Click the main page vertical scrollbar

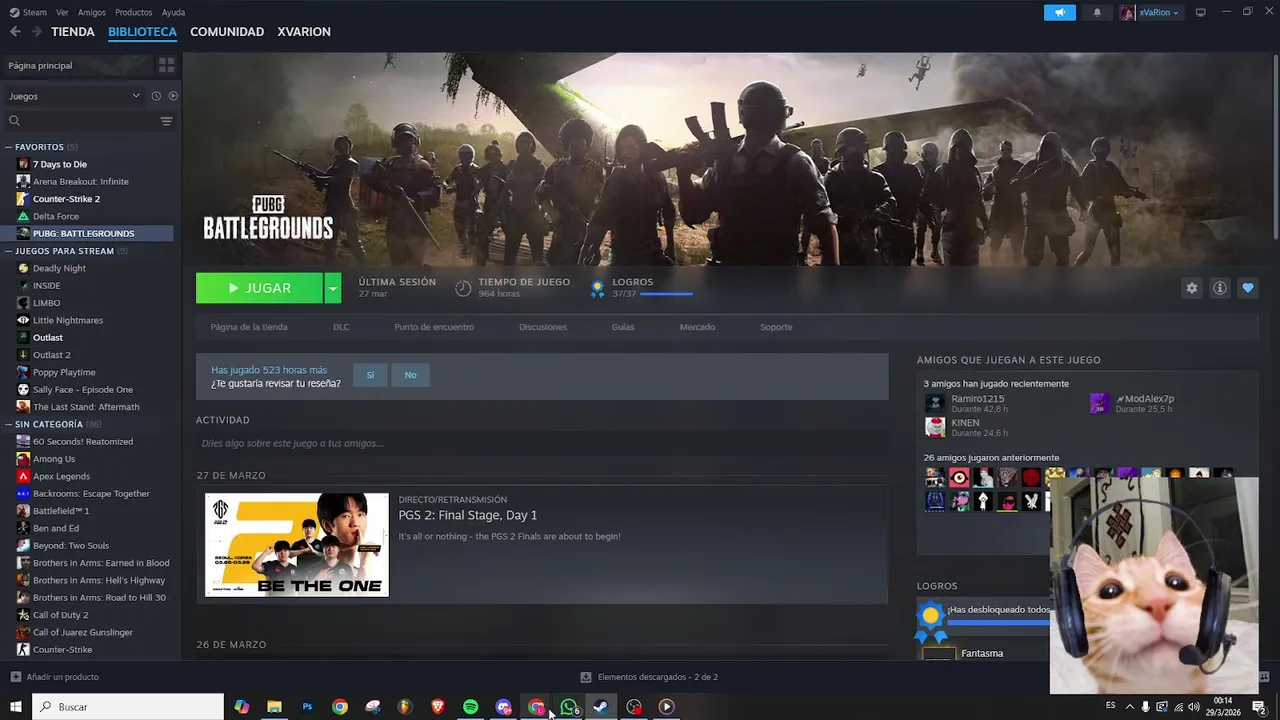pos(1275,146)
